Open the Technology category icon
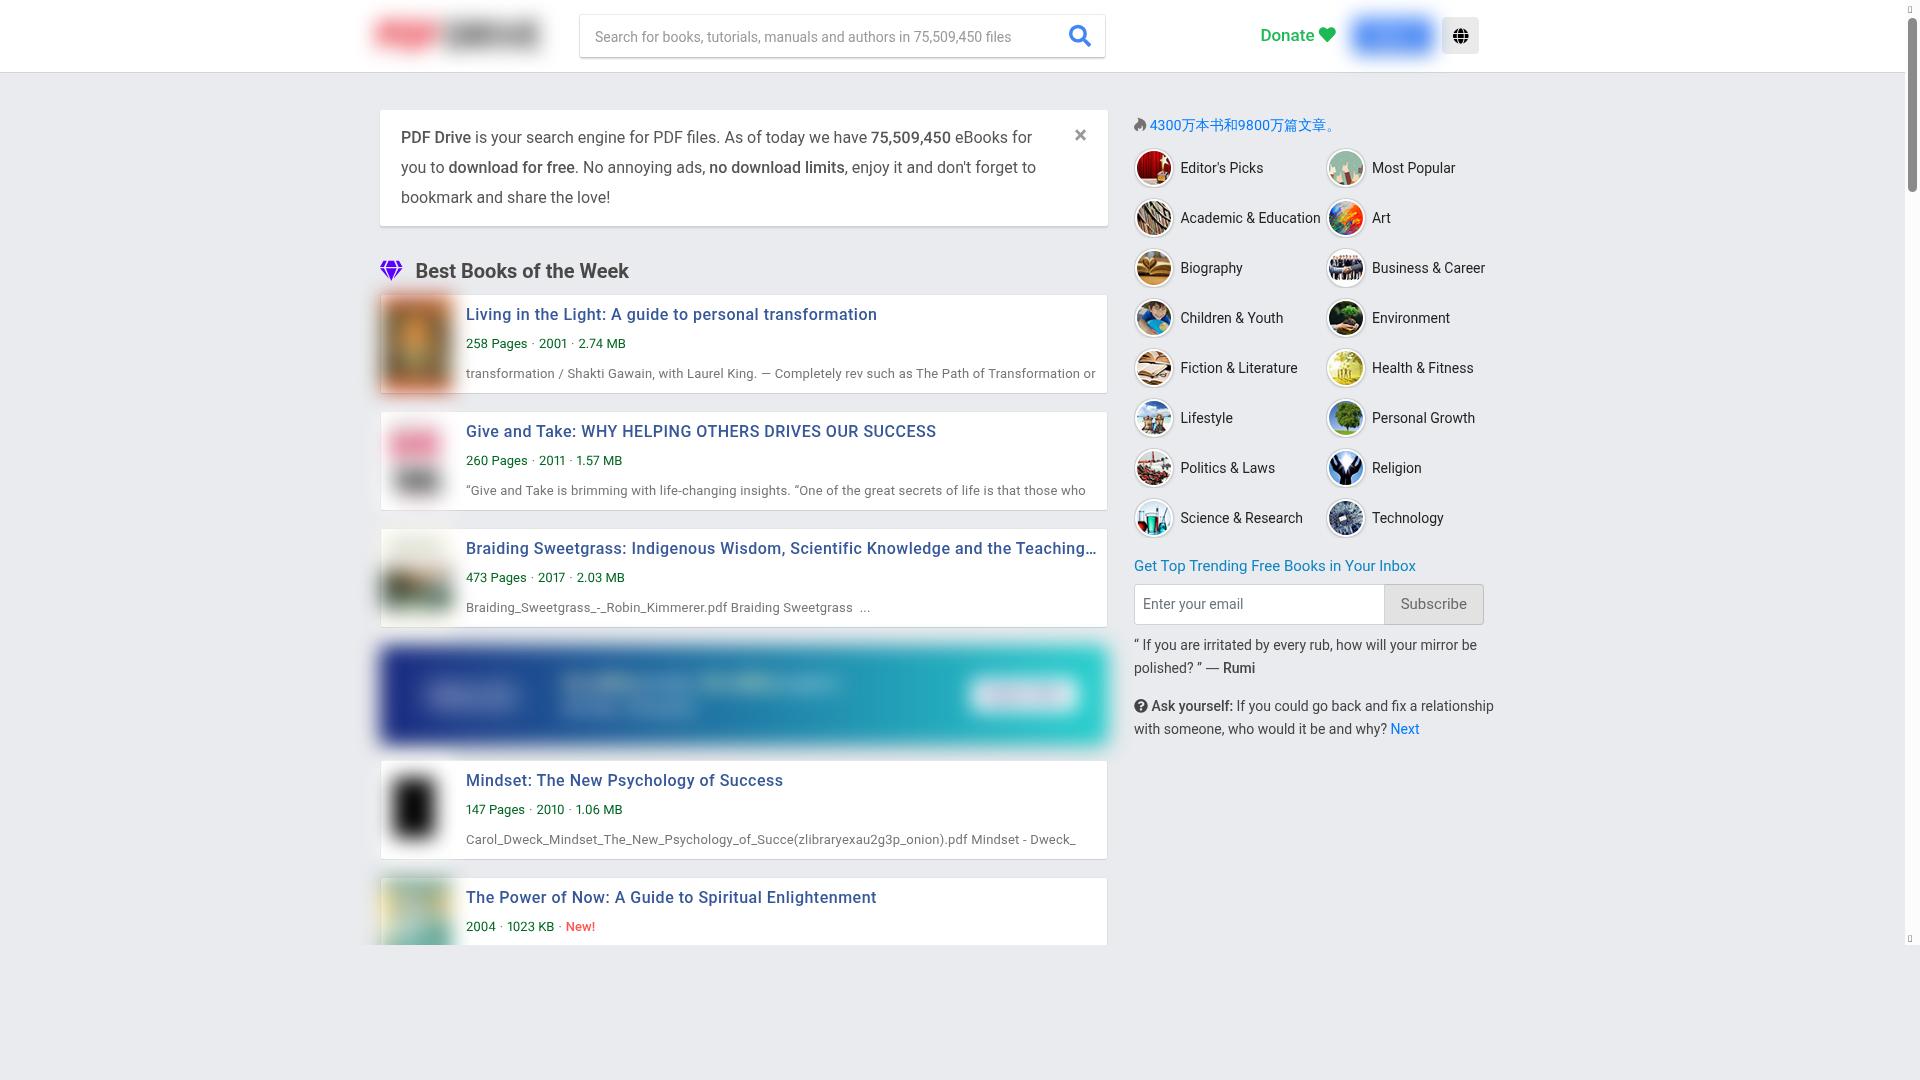Viewport: 1920px width, 1080px height. click(1345, 518)
